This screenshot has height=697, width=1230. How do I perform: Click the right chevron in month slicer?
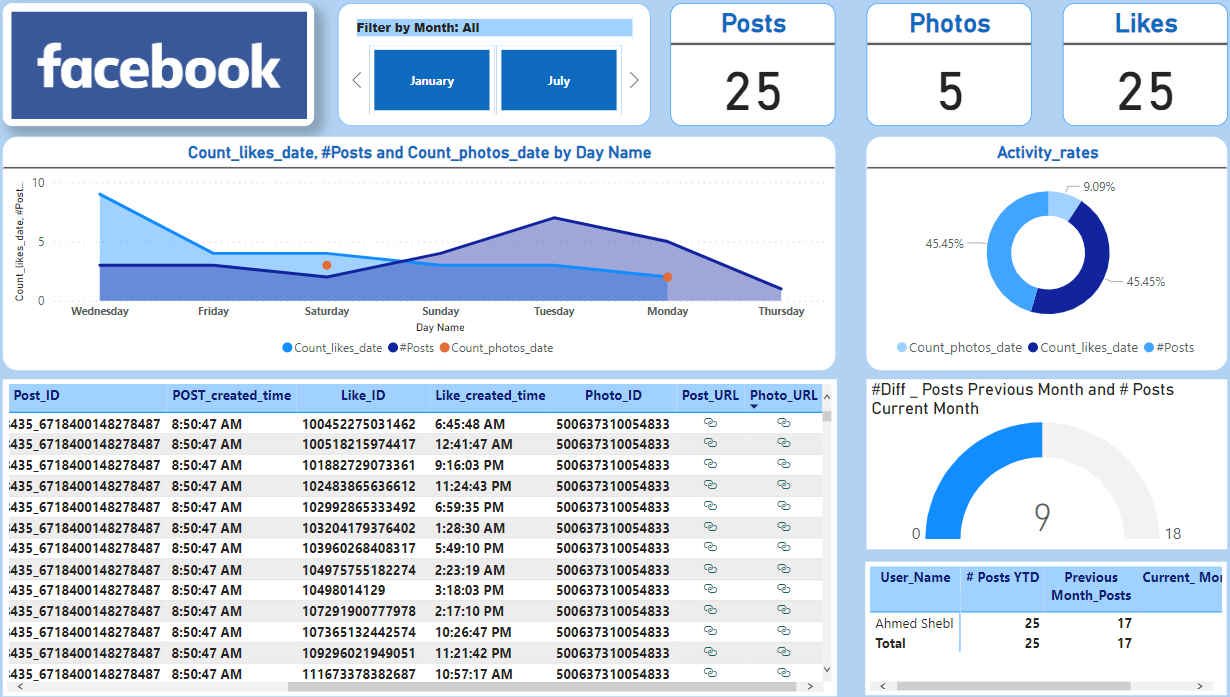pyautogui.click(x=634, y=81)
